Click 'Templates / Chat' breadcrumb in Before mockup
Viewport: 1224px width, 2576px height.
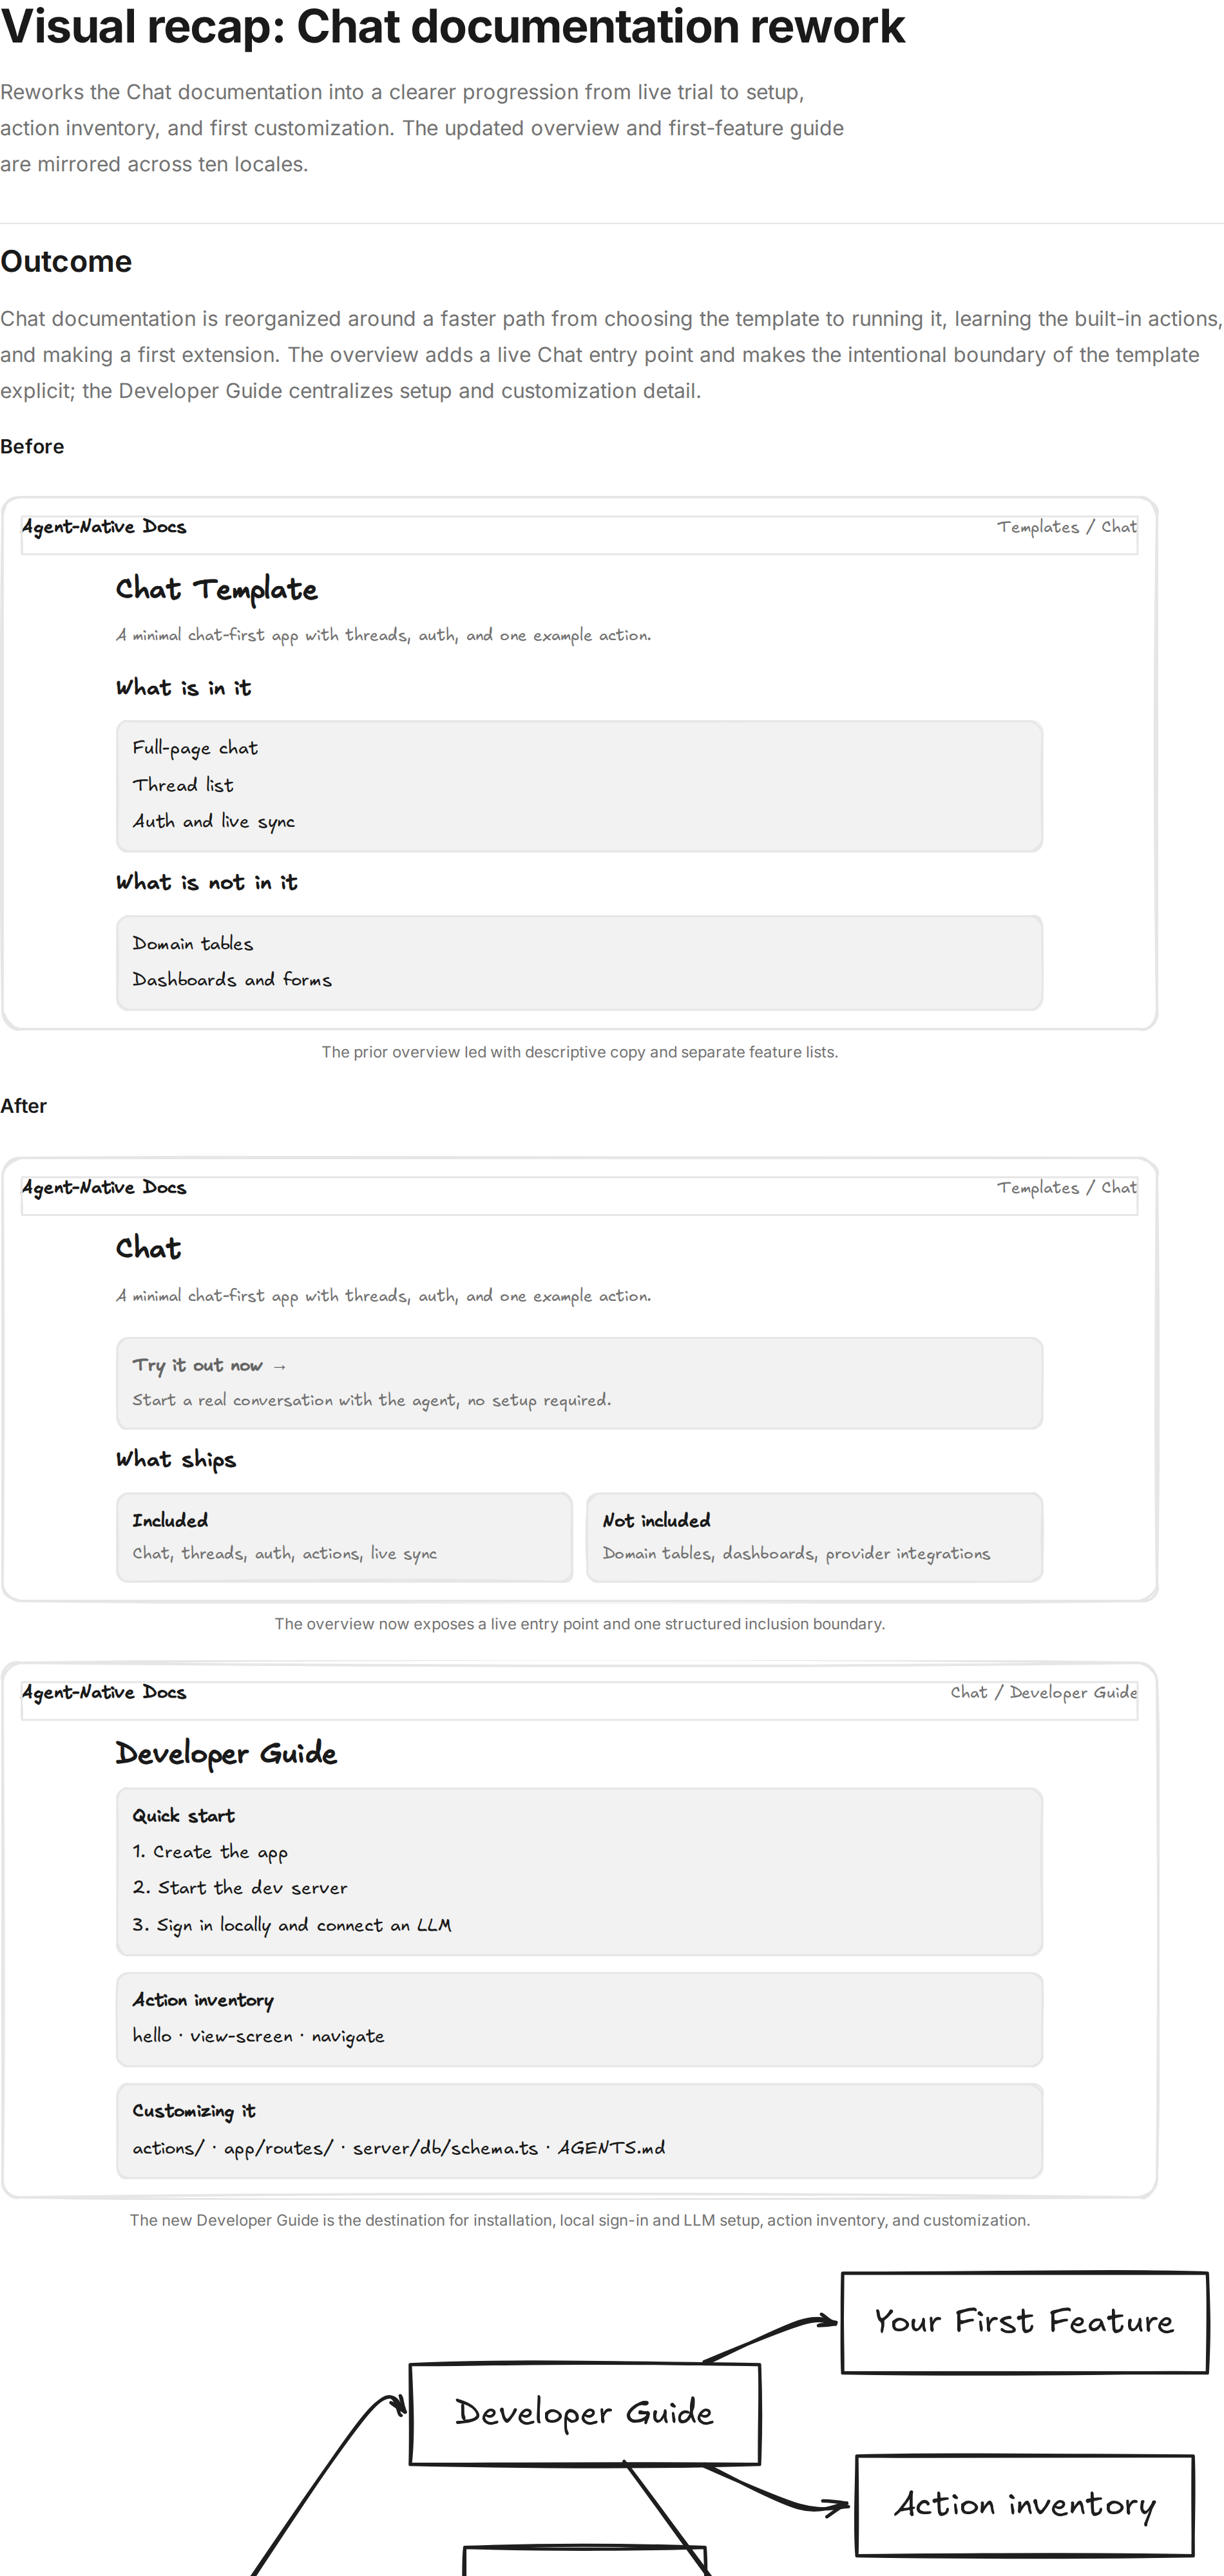tap(1066, 527)
